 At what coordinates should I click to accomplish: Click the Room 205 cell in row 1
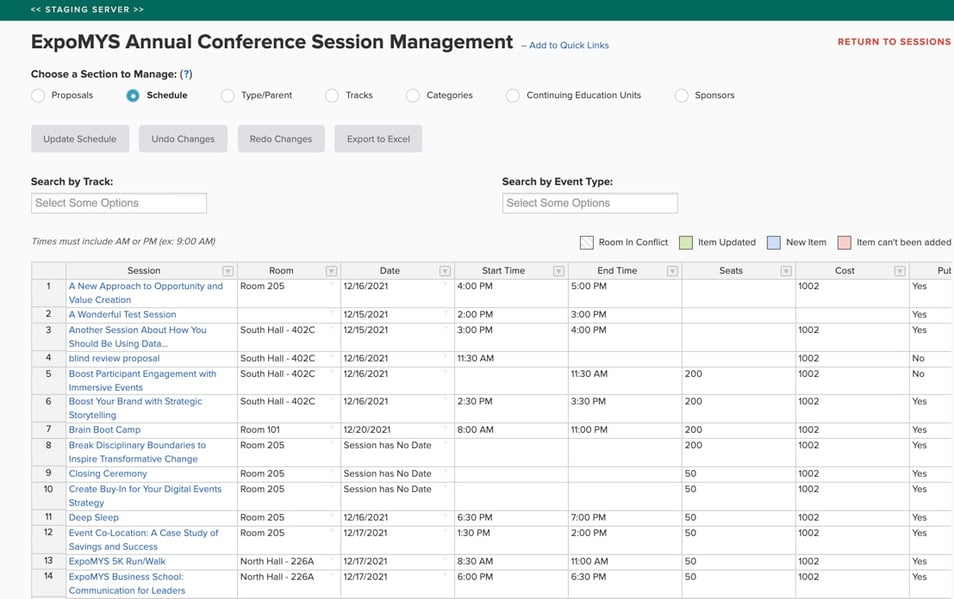[289, 293]
